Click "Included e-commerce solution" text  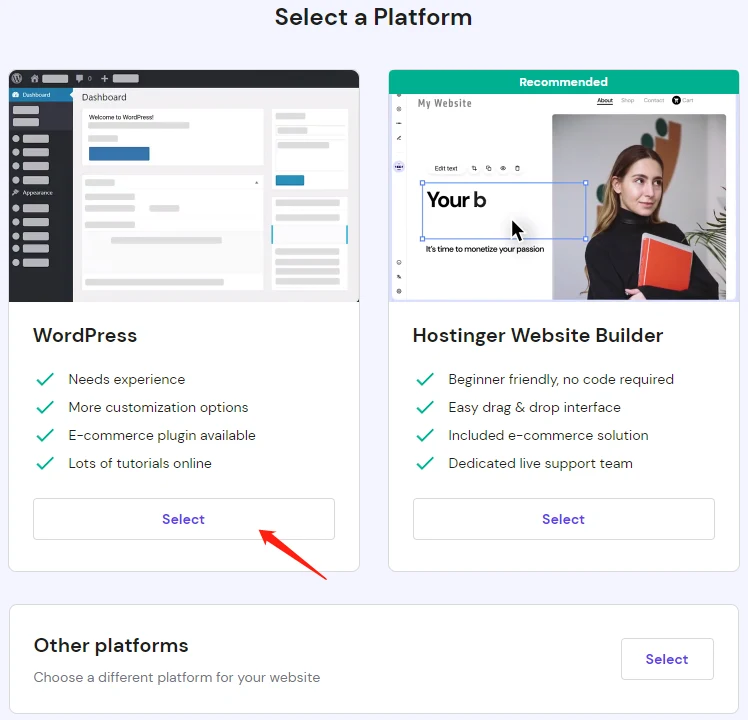click(549, 435)
